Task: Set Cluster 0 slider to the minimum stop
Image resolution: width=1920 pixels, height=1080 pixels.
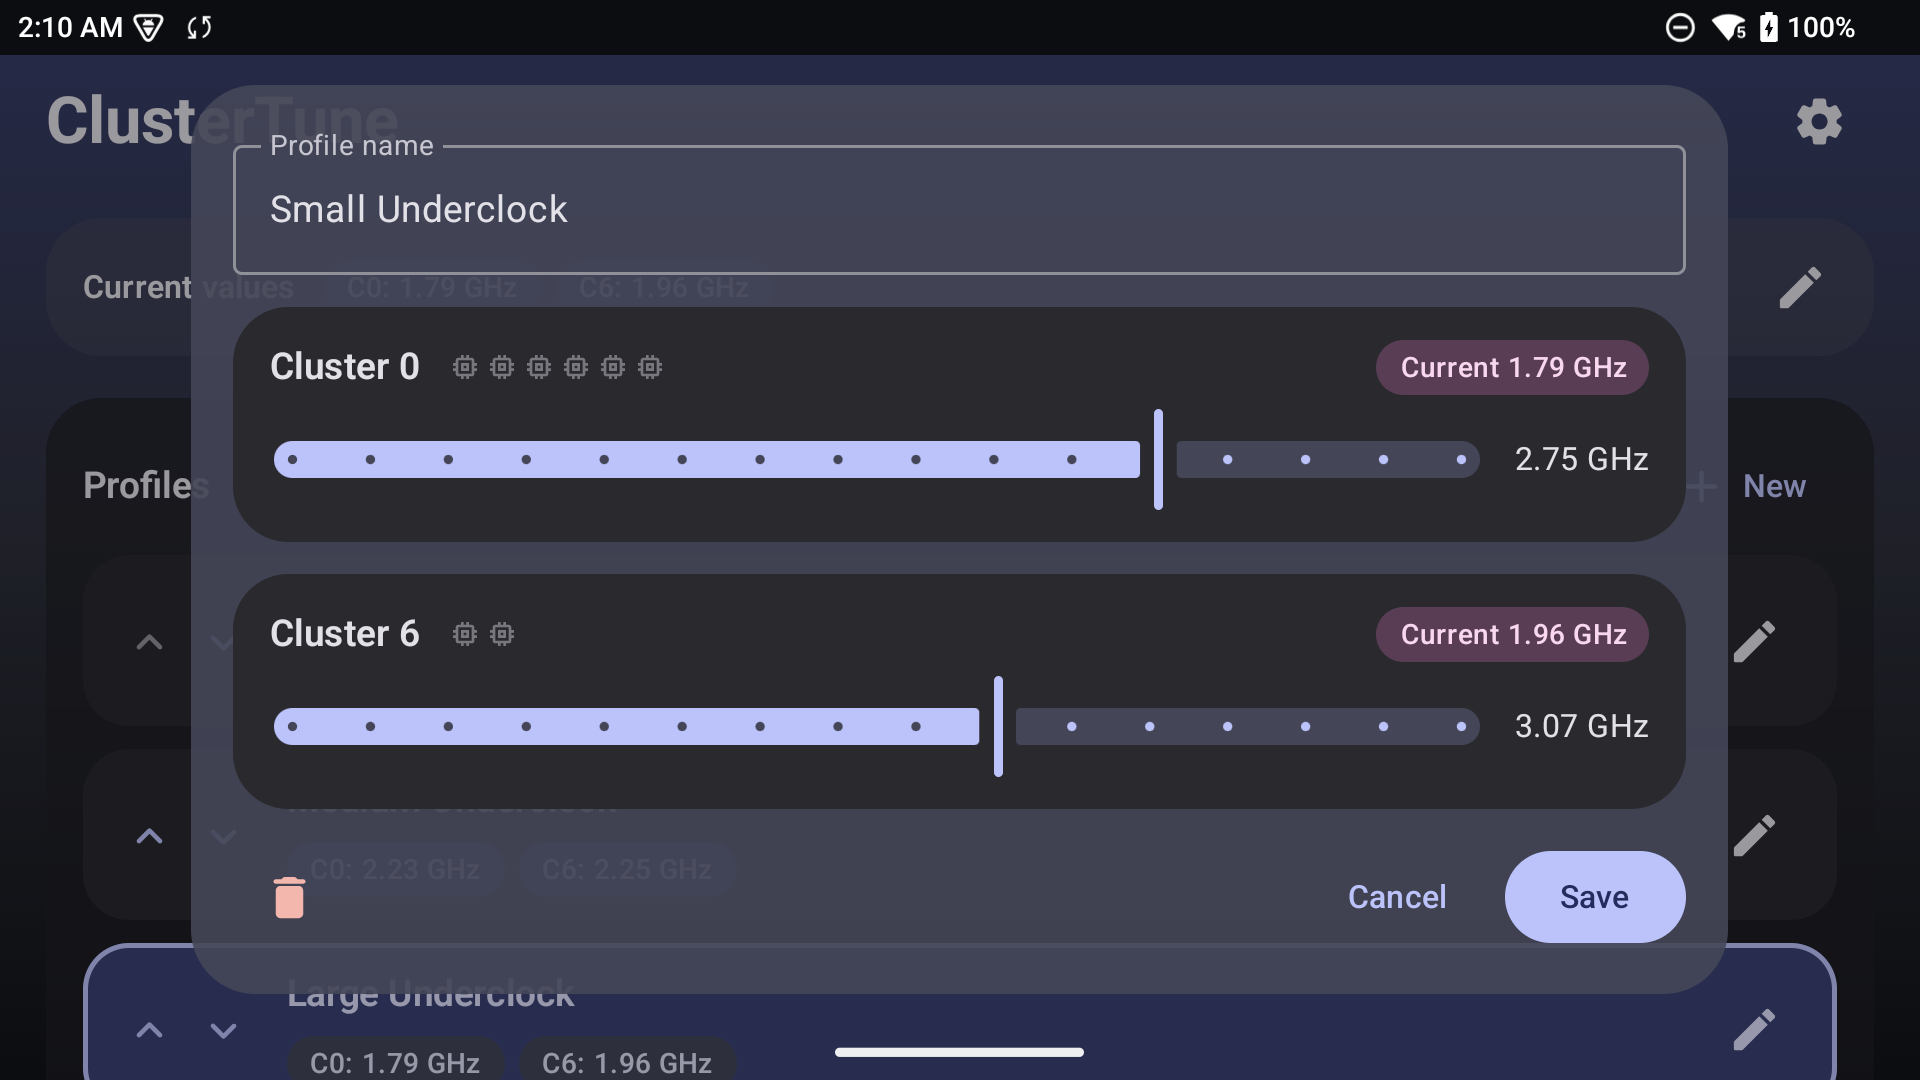Action: [x=292, y=460]
